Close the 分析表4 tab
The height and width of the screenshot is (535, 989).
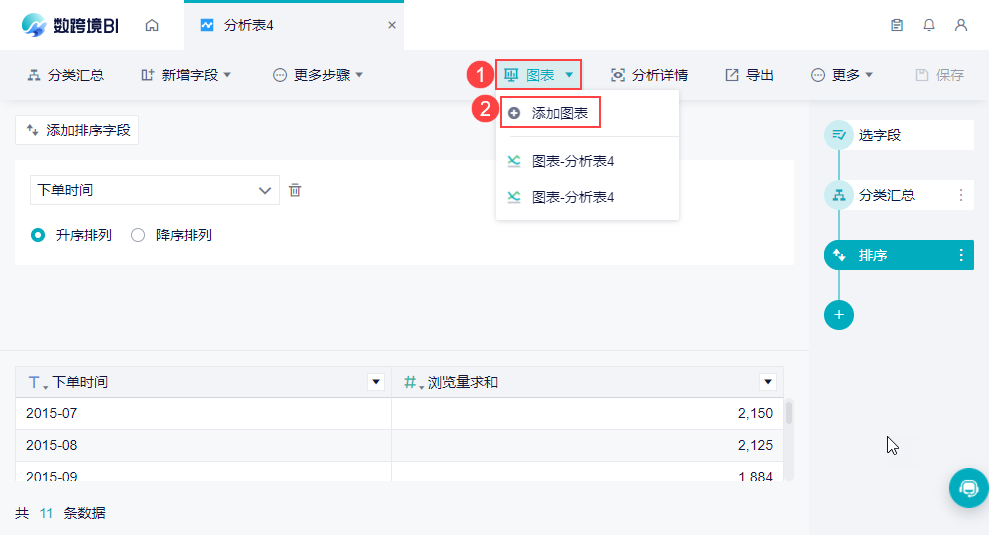coord(392,25)
